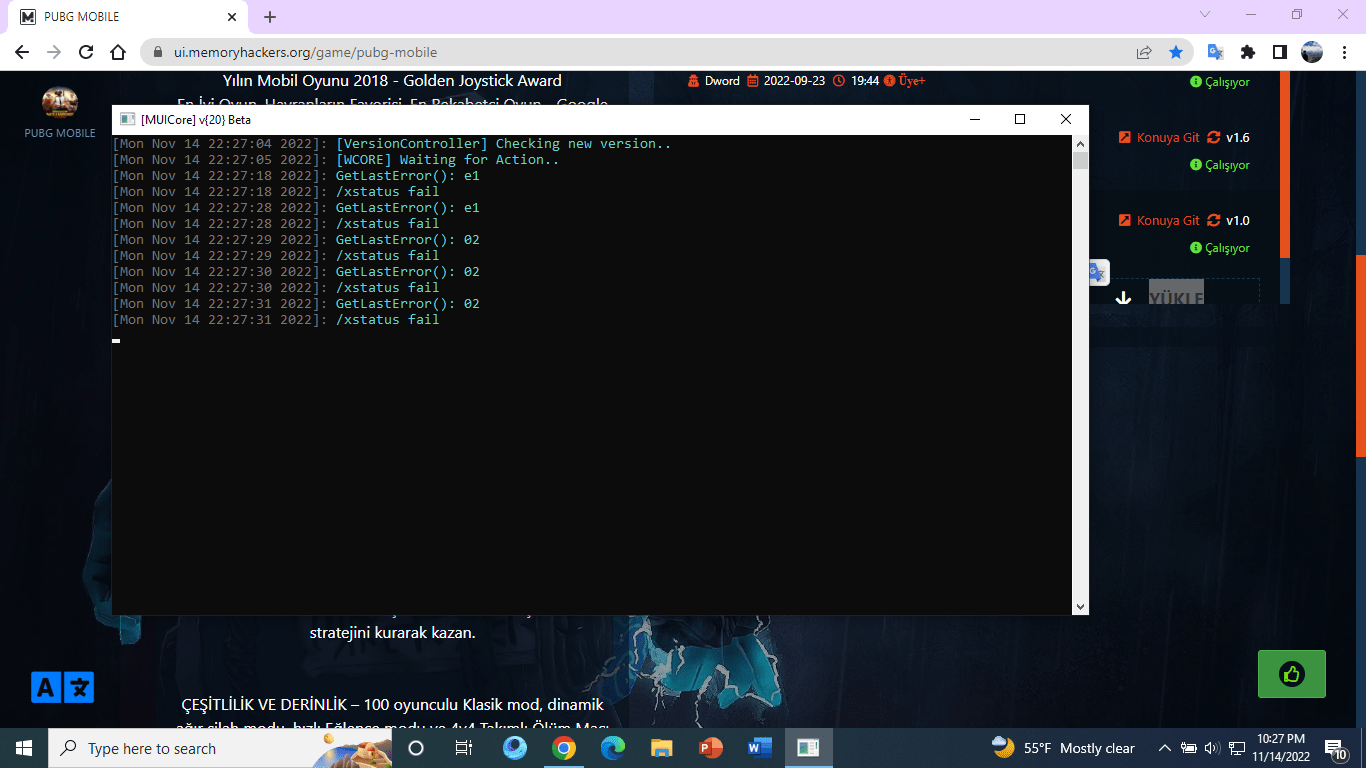Click the scroll-up arrow in MUICore console
Image resolution: width=1366 pixels, height=768 pixels.
(x=1080, y=144)
